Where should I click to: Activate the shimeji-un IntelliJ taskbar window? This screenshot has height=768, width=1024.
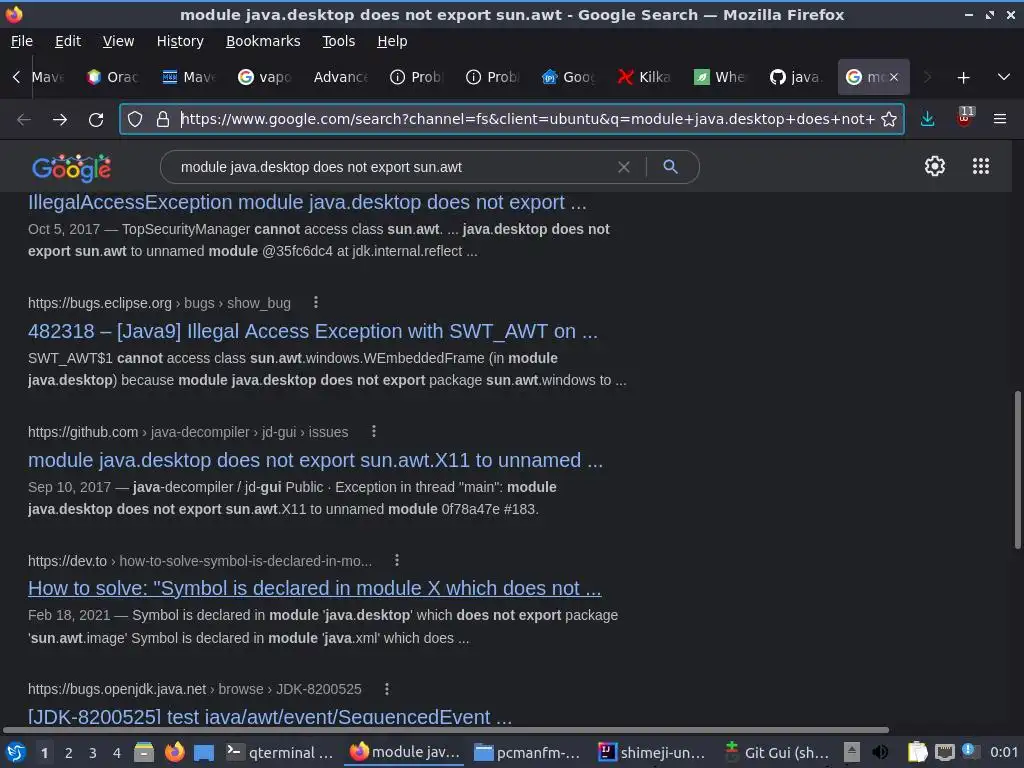[x=652, y=752]
